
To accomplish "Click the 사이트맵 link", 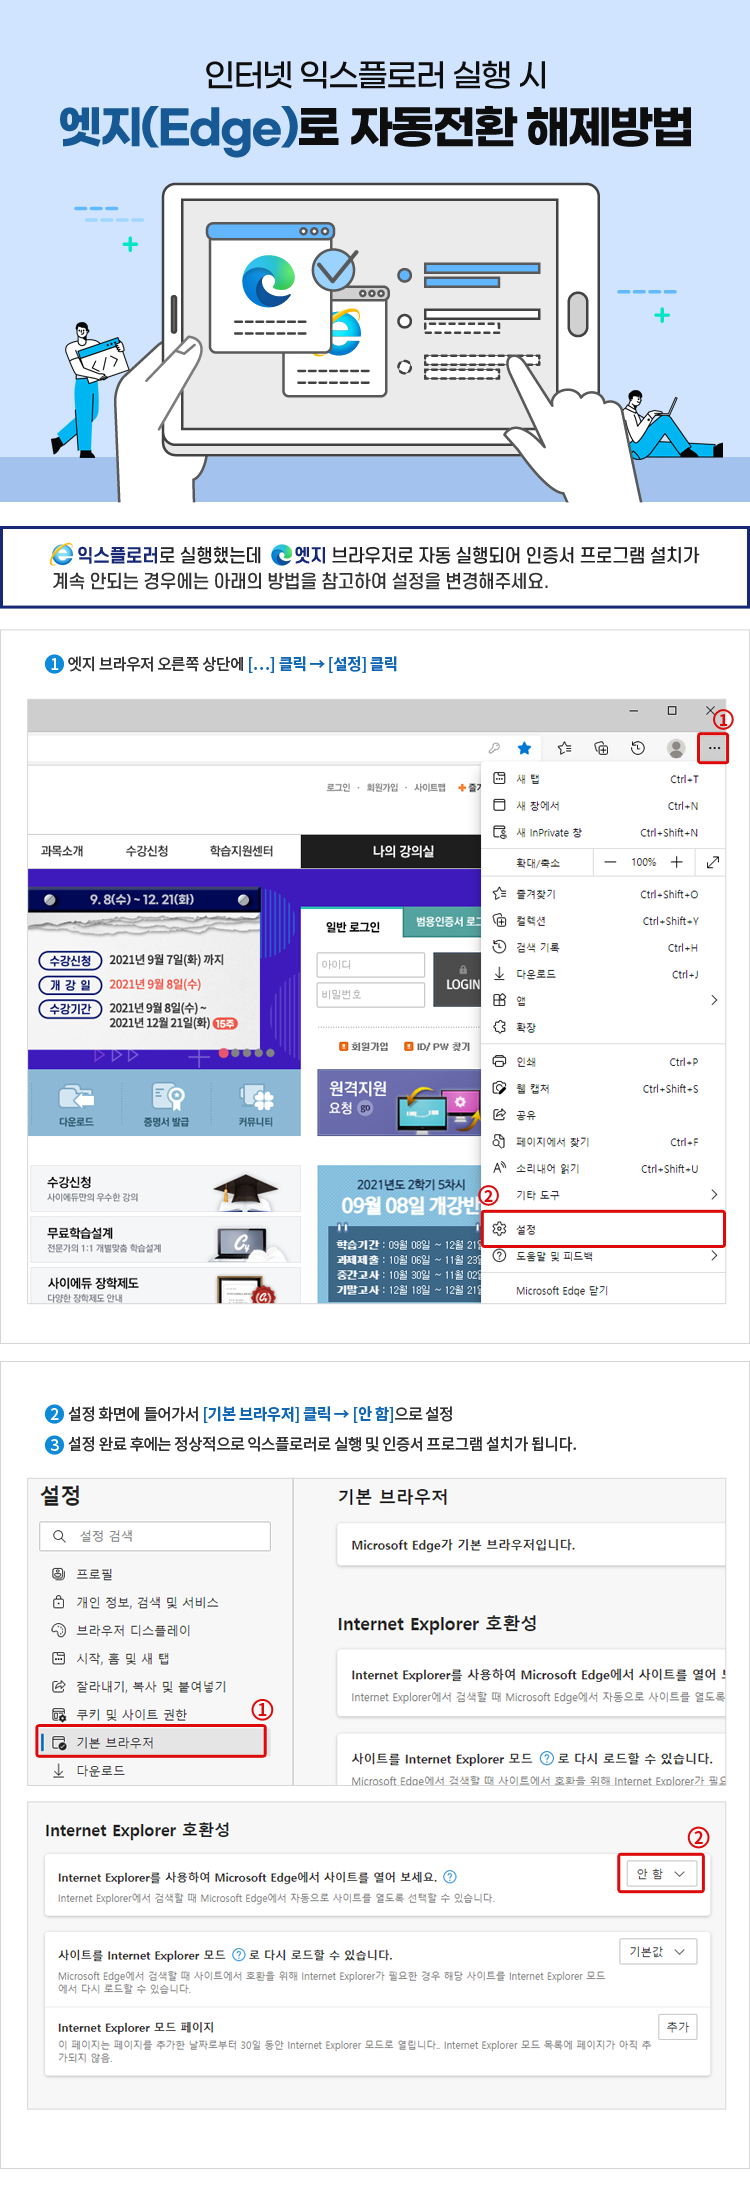I will pyautogui.click(x=430, y=787).
